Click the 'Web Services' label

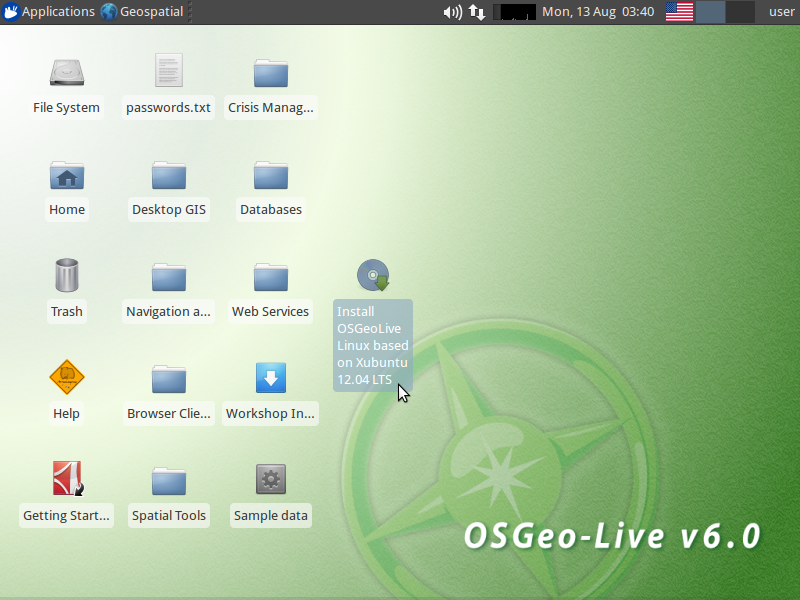(x=270, y=312)
